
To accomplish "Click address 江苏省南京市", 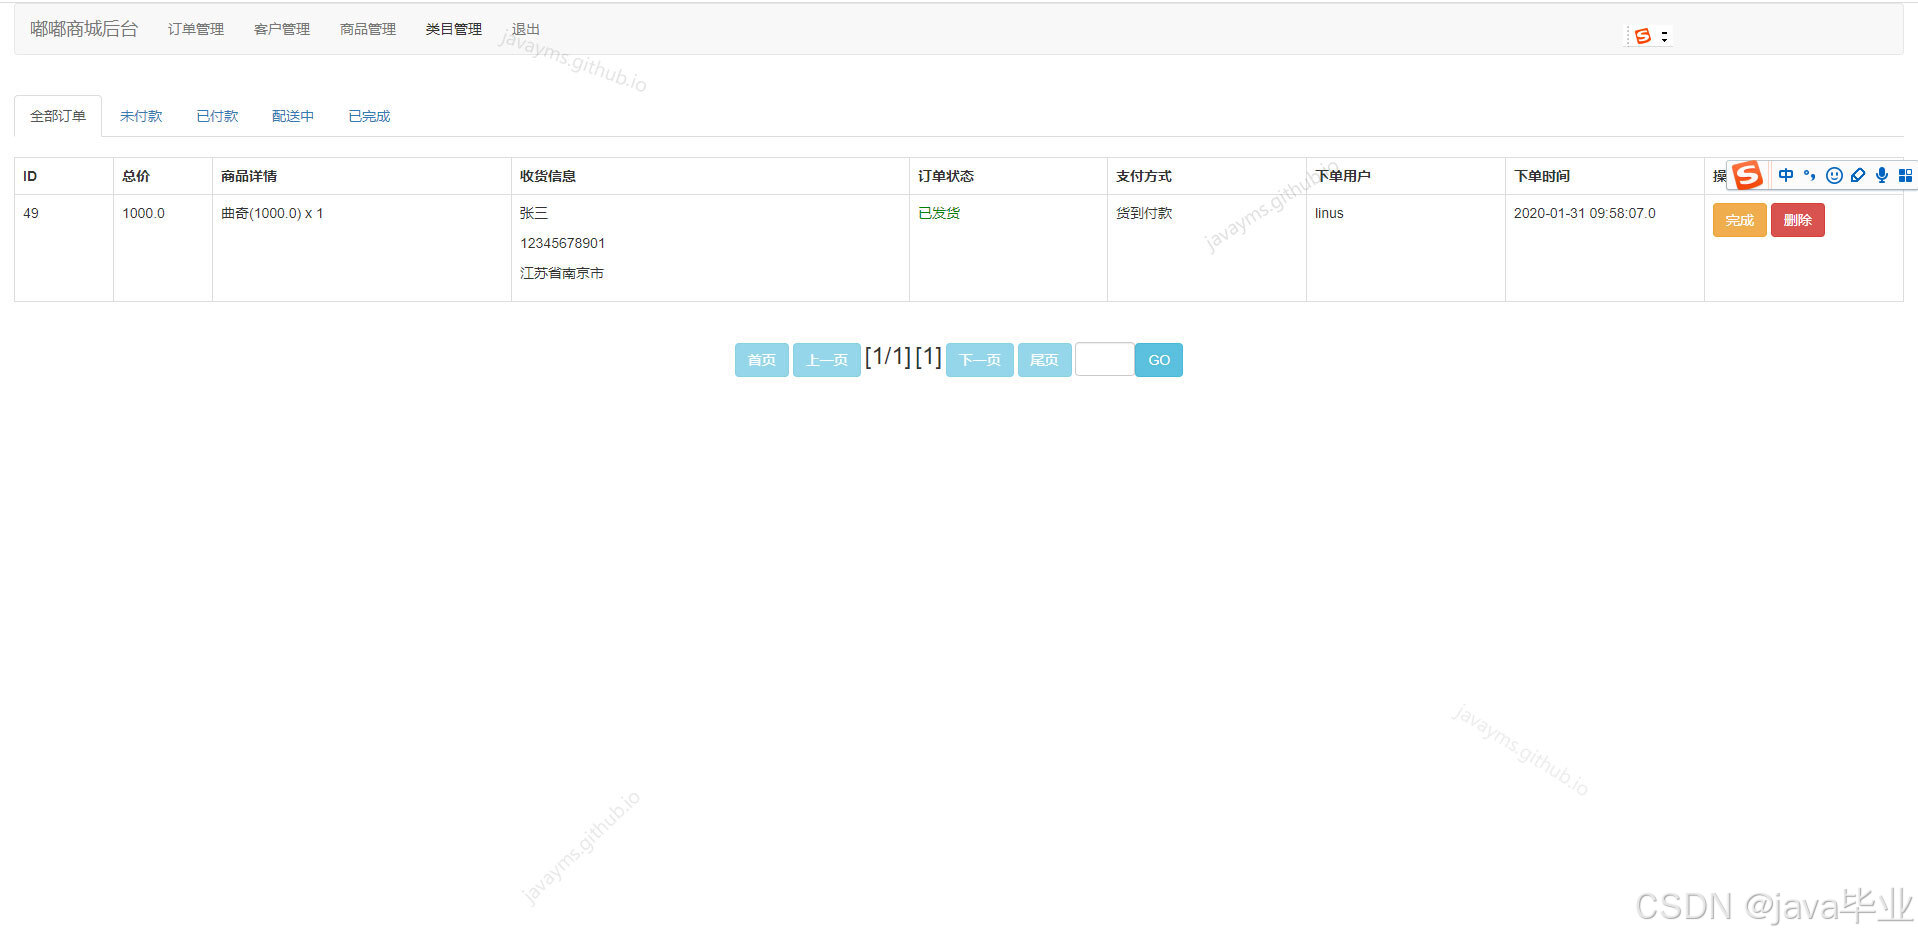I will point(562,273).
